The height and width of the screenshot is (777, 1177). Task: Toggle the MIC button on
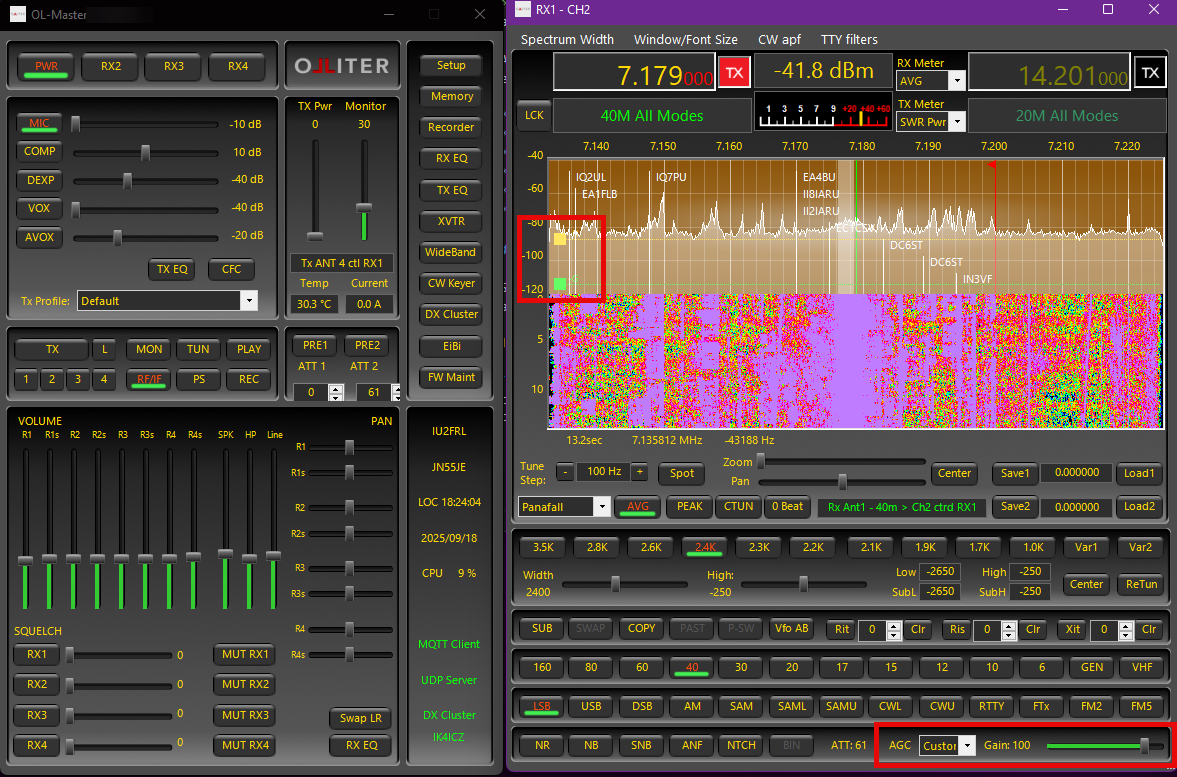[39, 124]
